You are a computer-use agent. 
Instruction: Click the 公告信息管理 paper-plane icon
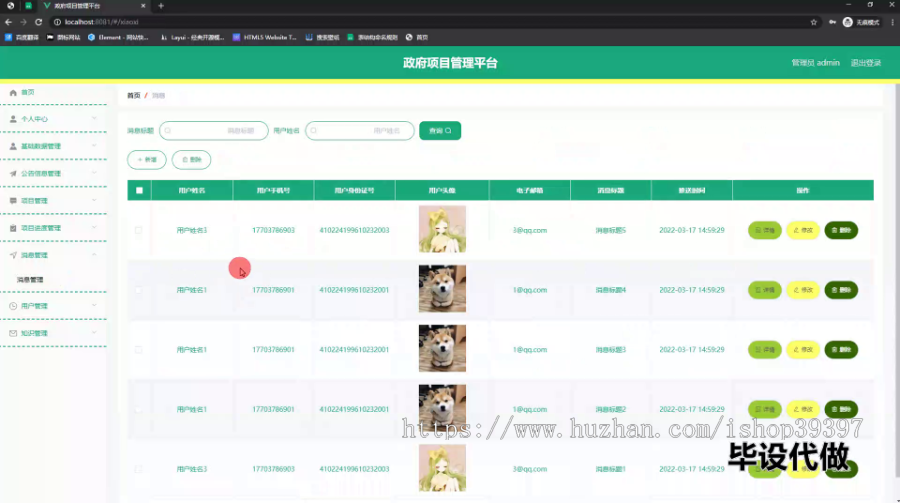pyautogui.click(x=13, y=173)
